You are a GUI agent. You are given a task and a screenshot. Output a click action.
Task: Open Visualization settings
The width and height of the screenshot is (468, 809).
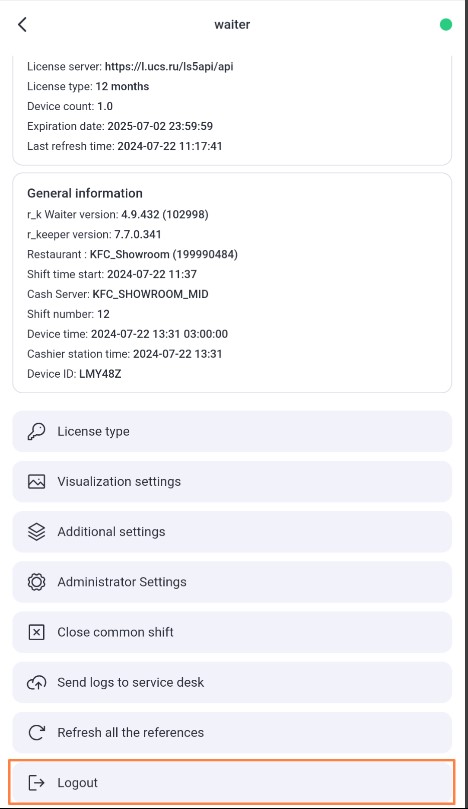pyautogui.click(x=232, y=481)
